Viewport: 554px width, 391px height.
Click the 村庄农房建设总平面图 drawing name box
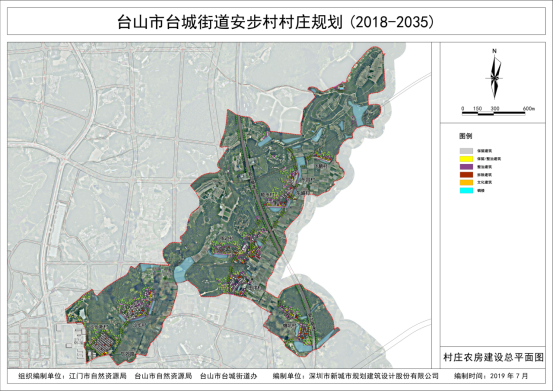click(x=493, y=357)
